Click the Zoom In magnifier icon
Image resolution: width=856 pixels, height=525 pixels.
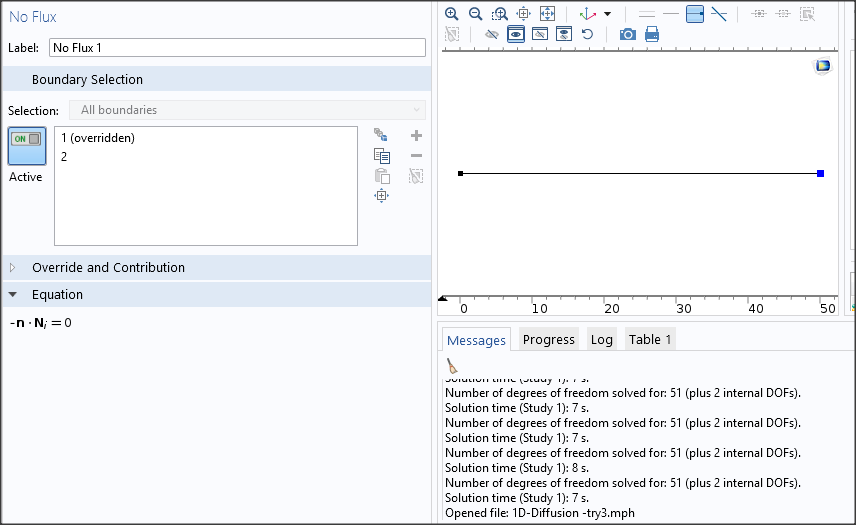click(452, 14)
